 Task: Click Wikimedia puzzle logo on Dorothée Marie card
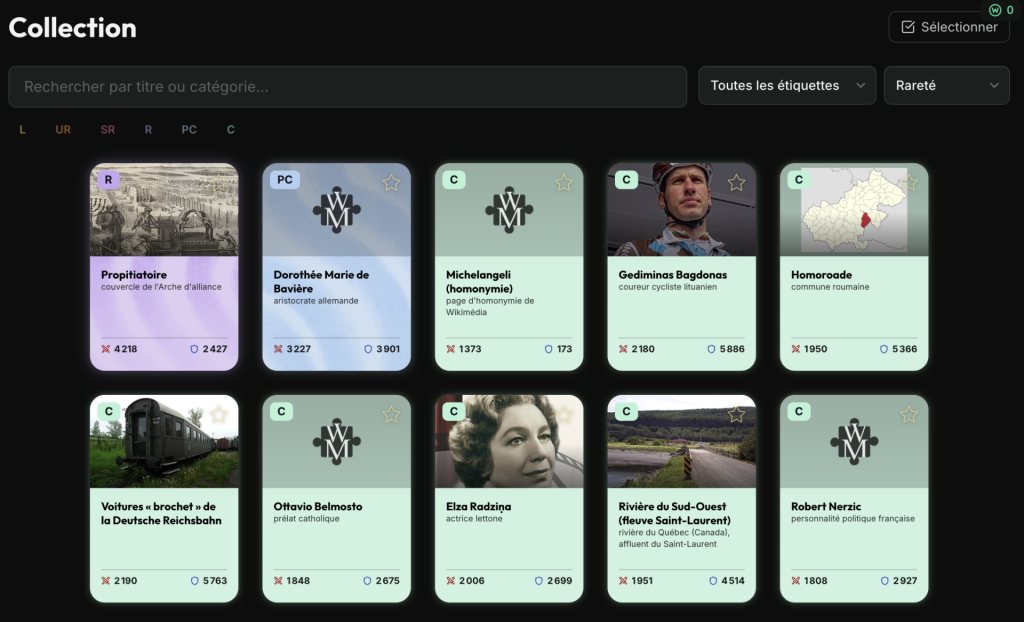pyautogui.click(x=336, y=210)
